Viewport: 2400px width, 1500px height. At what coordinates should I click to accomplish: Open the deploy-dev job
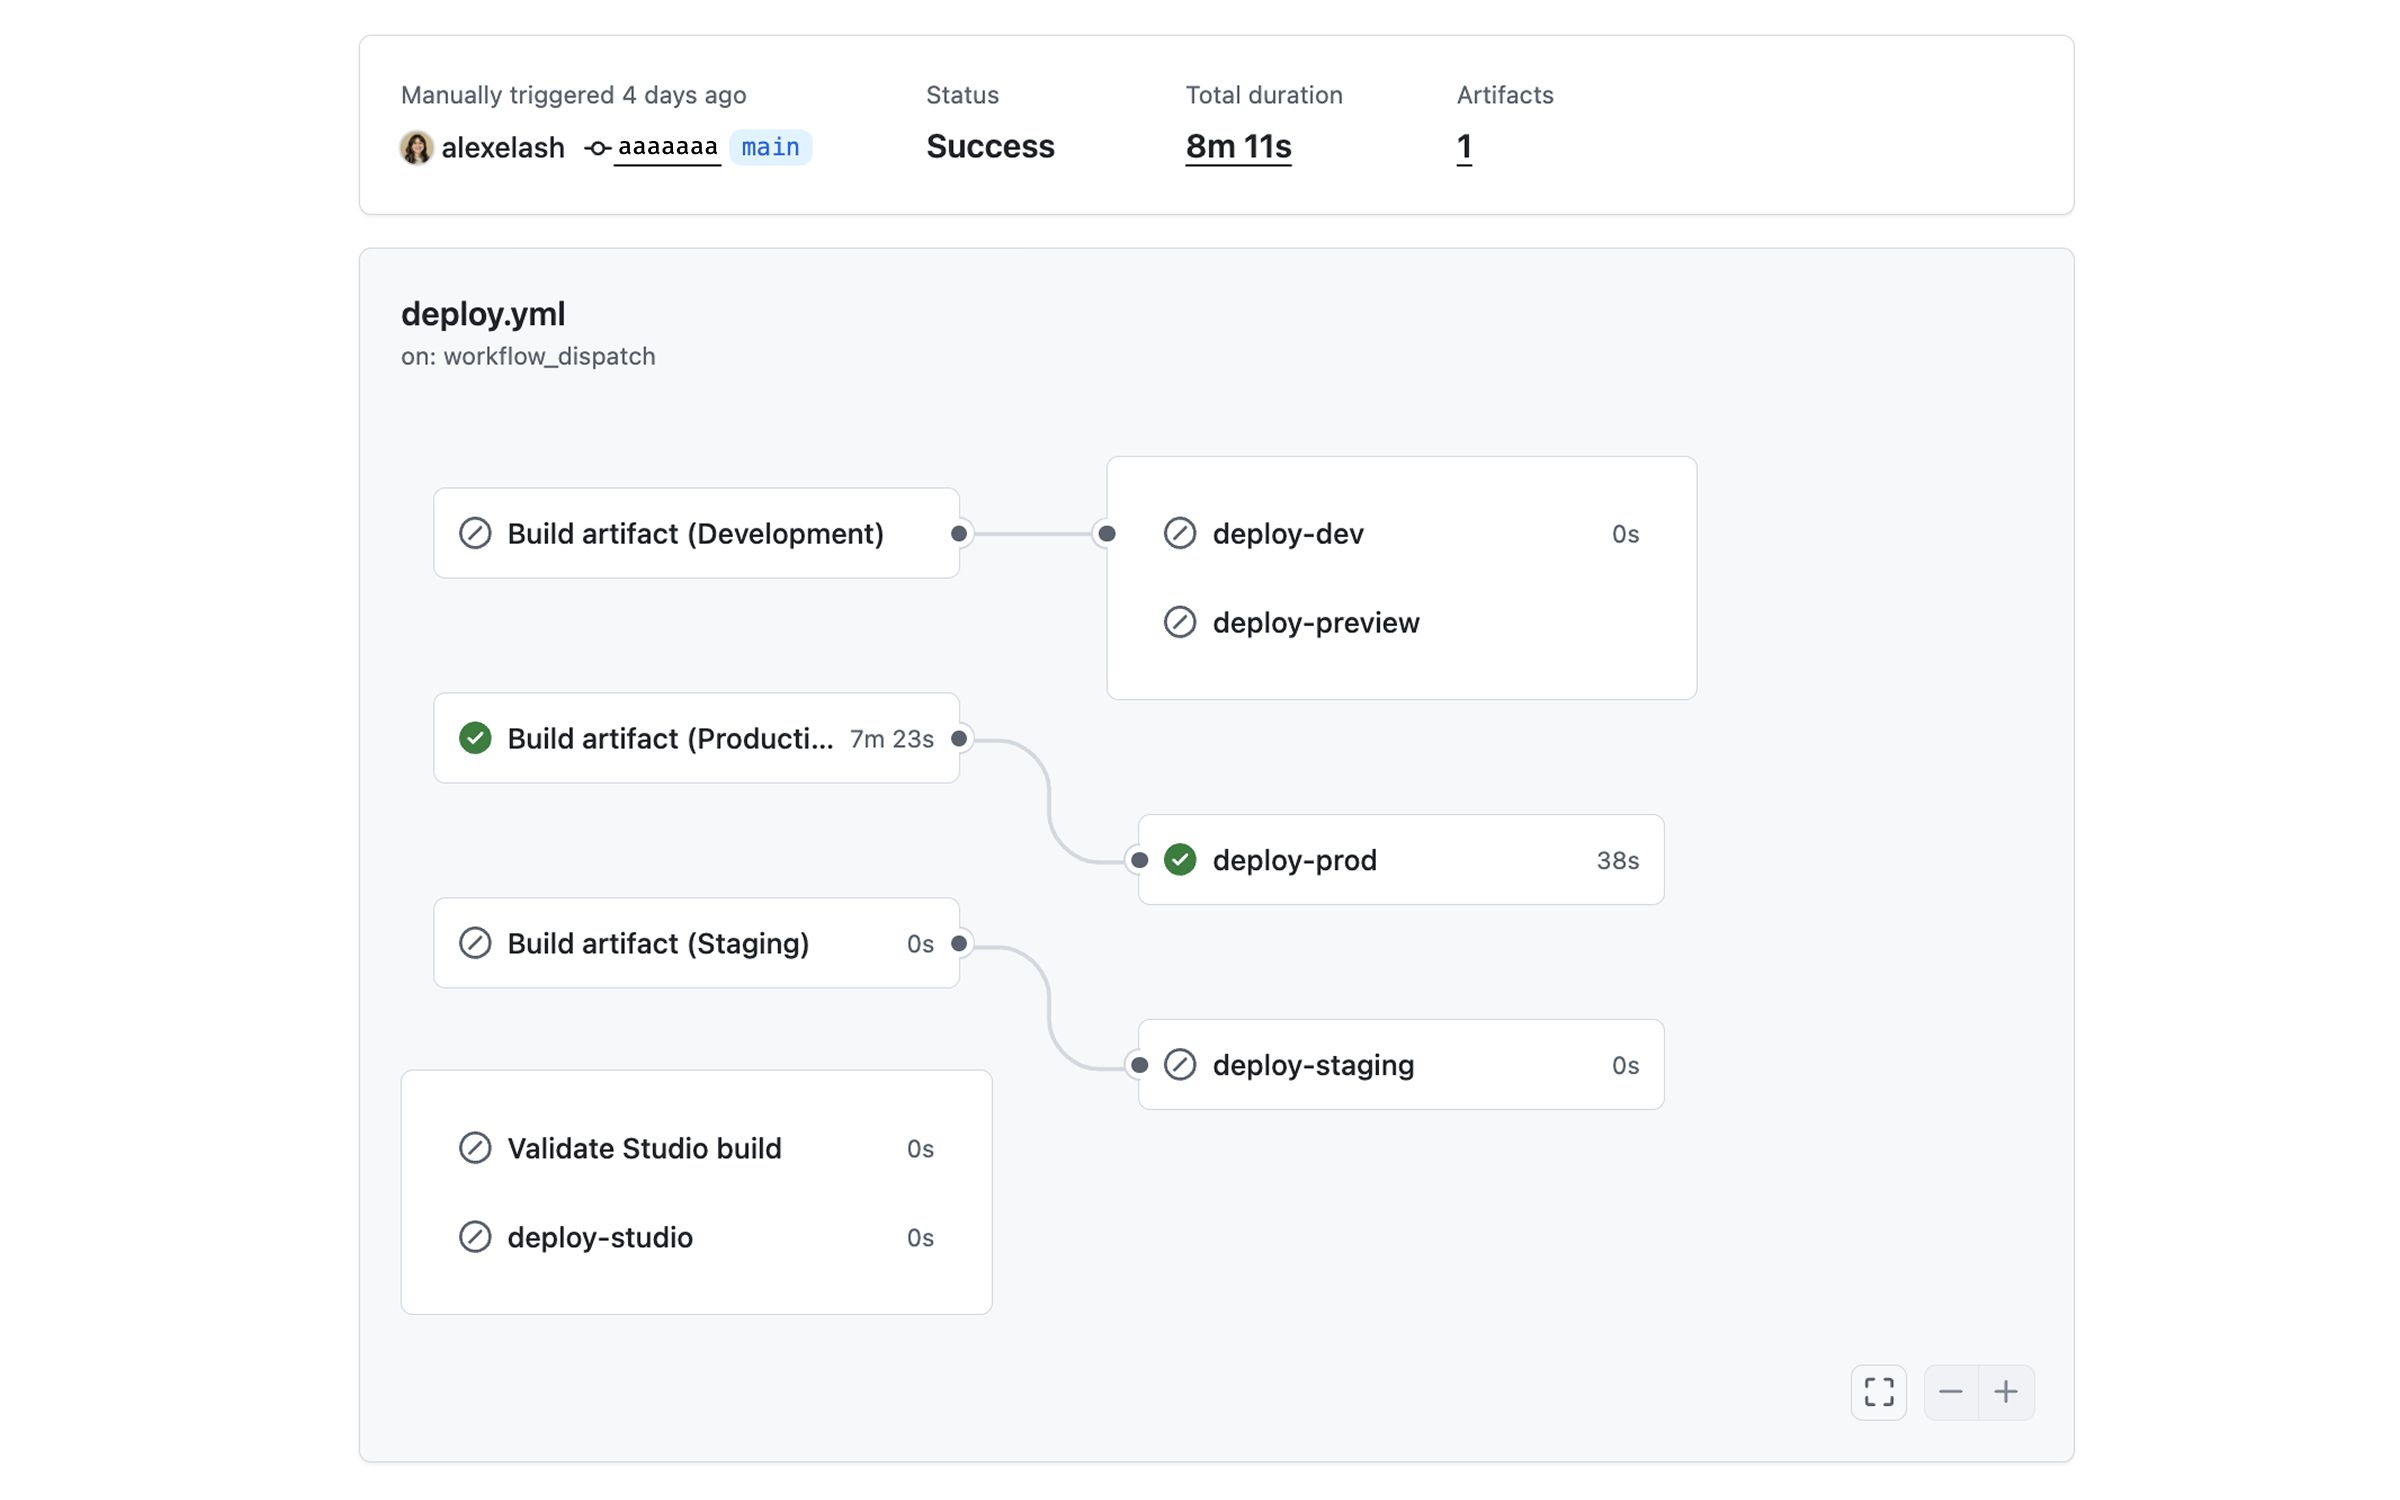pos(1401,533)
